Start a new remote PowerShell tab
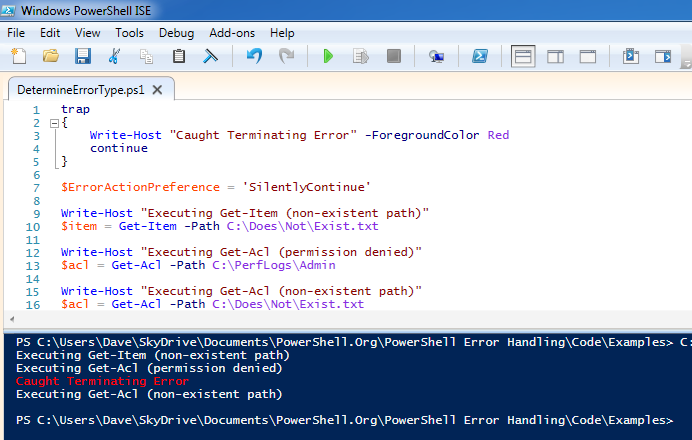This screenshot has width=692, height=440. [436, 57]
